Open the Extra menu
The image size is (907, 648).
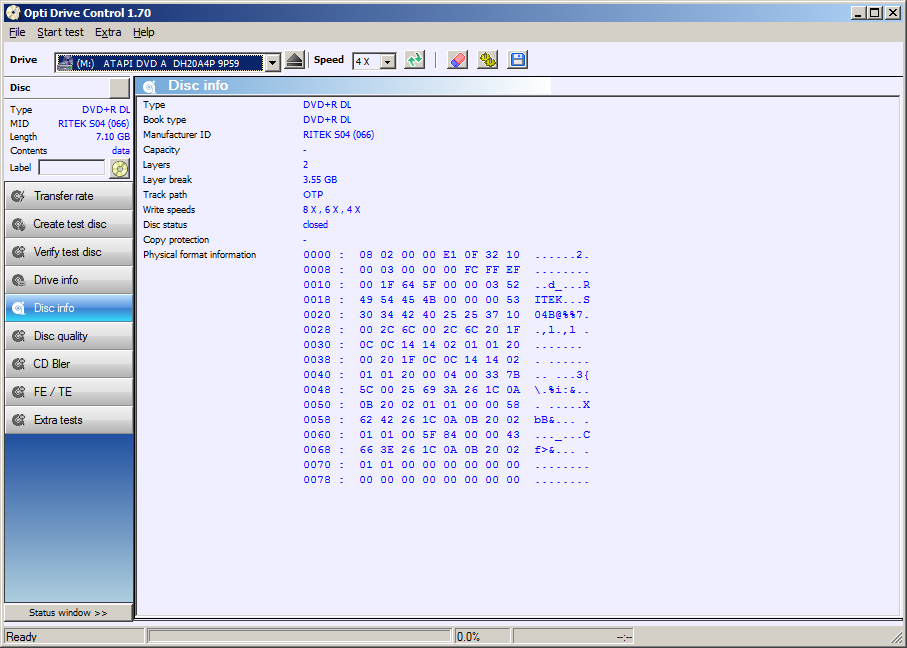[108, 32]
